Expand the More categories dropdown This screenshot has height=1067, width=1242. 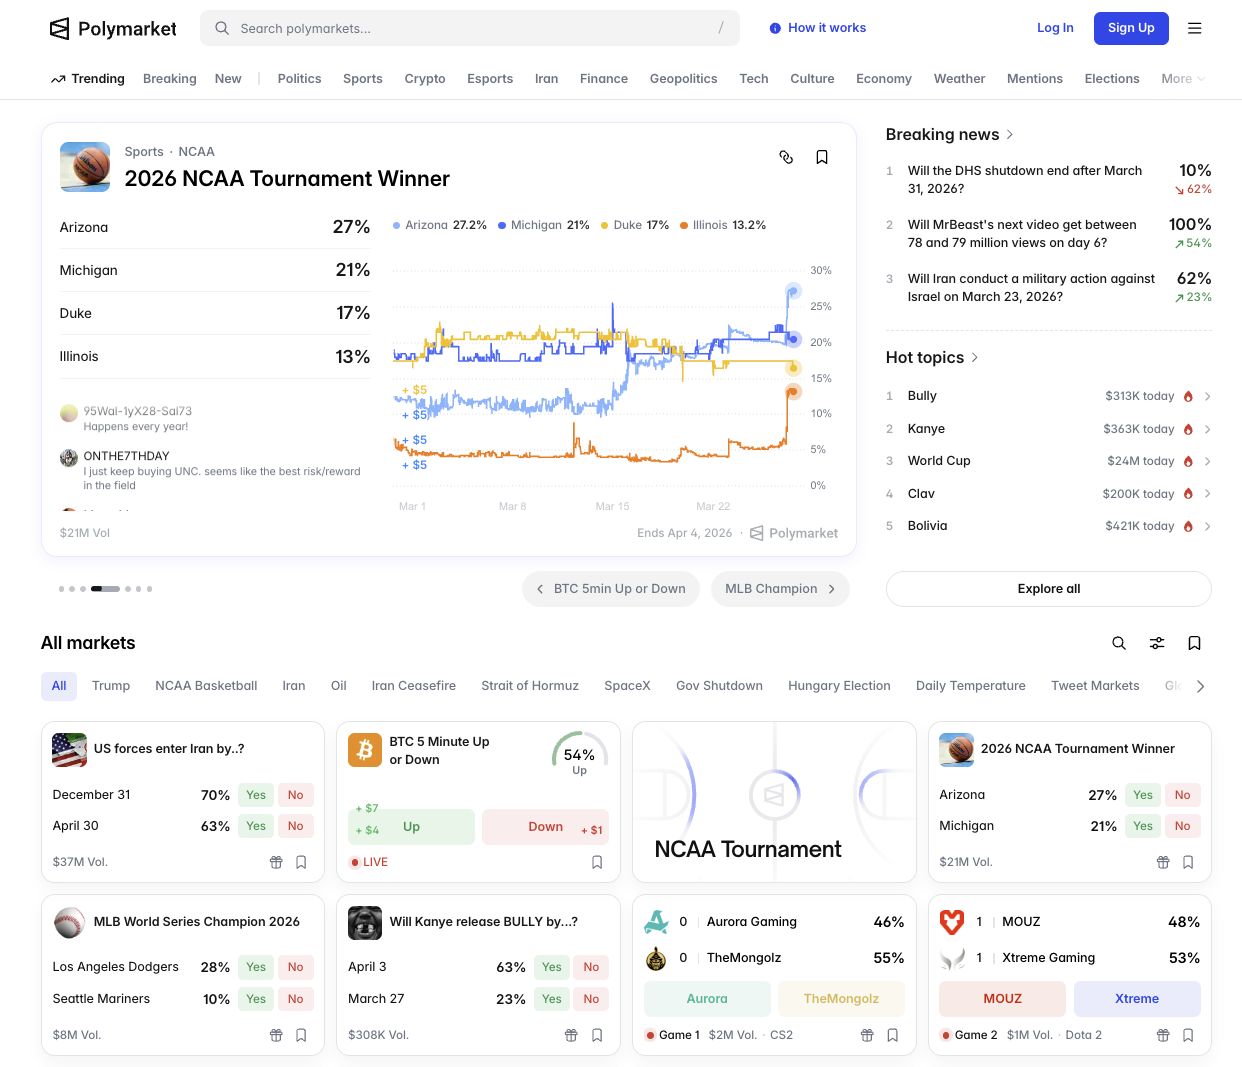click(x=1183, y=79)
